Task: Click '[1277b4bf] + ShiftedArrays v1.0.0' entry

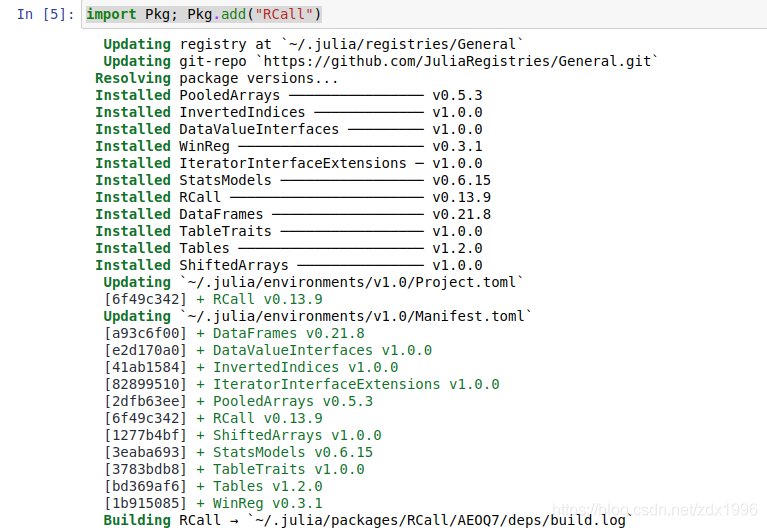Action: coord(243,436)
